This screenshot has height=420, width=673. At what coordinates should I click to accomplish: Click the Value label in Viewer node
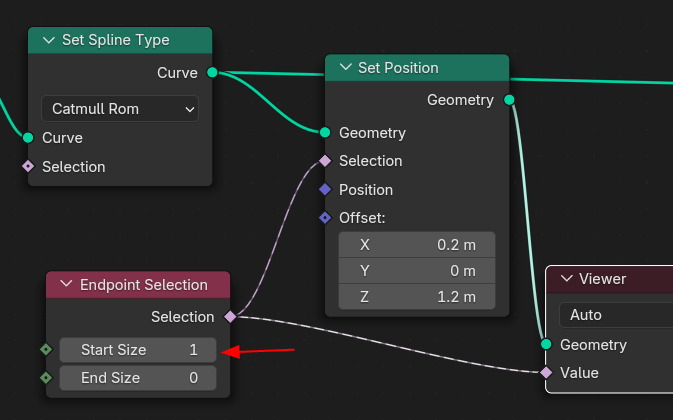(579, 373)
